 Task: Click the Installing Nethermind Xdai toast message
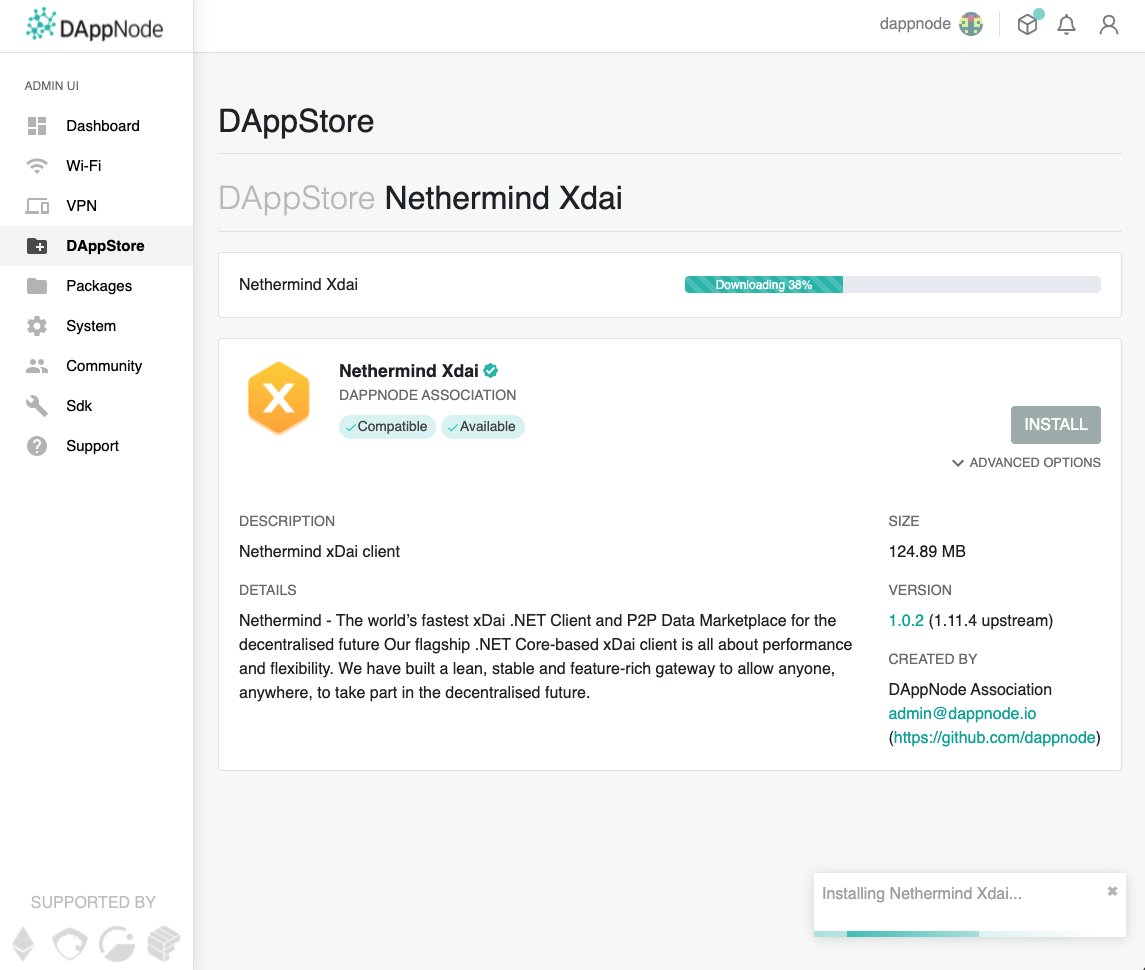922,893
